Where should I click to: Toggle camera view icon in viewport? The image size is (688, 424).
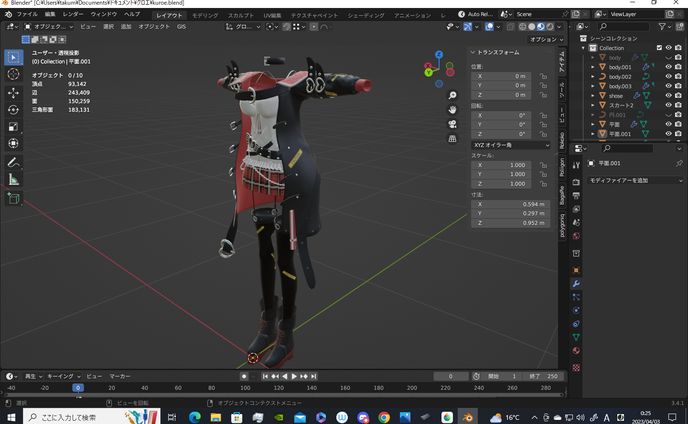coord(452,124)
